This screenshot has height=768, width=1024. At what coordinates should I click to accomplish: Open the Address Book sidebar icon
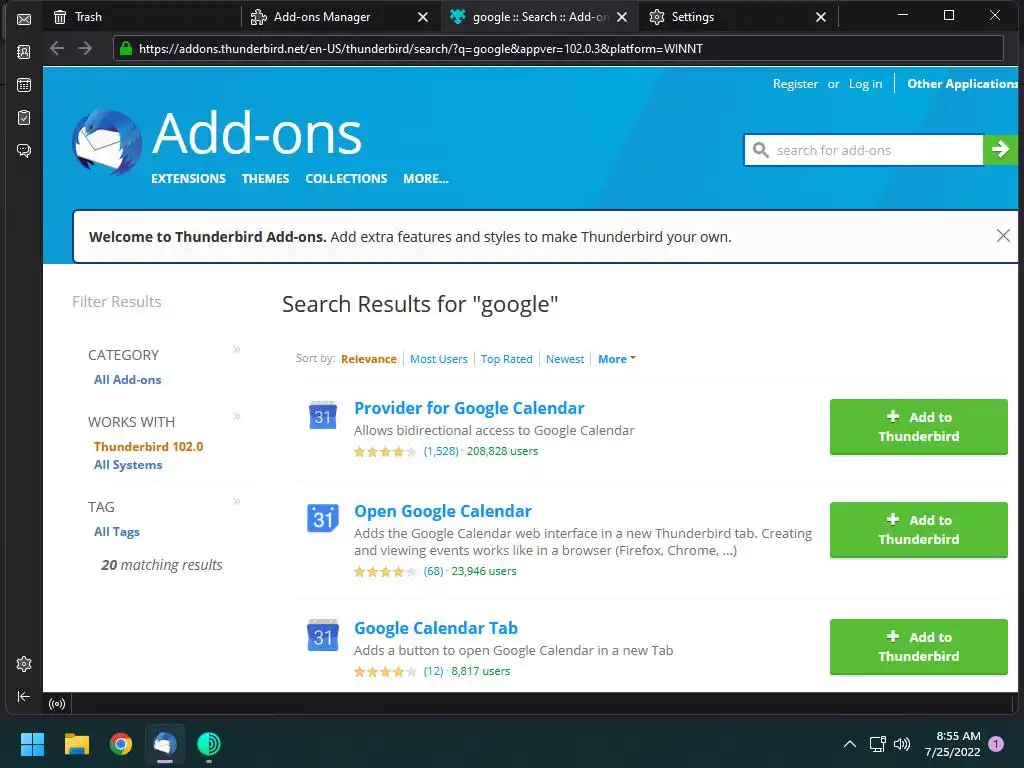click(24, 52)
